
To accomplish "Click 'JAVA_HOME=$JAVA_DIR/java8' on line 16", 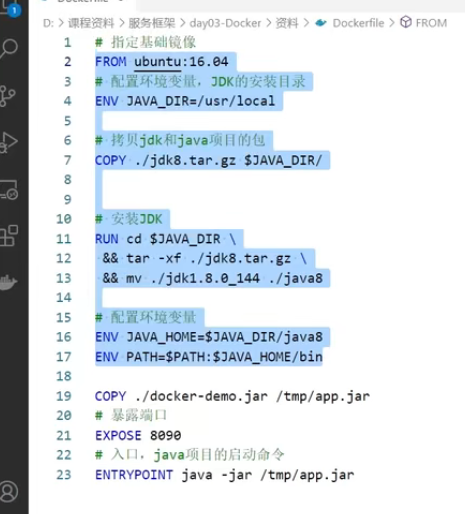I will point(224,337).
